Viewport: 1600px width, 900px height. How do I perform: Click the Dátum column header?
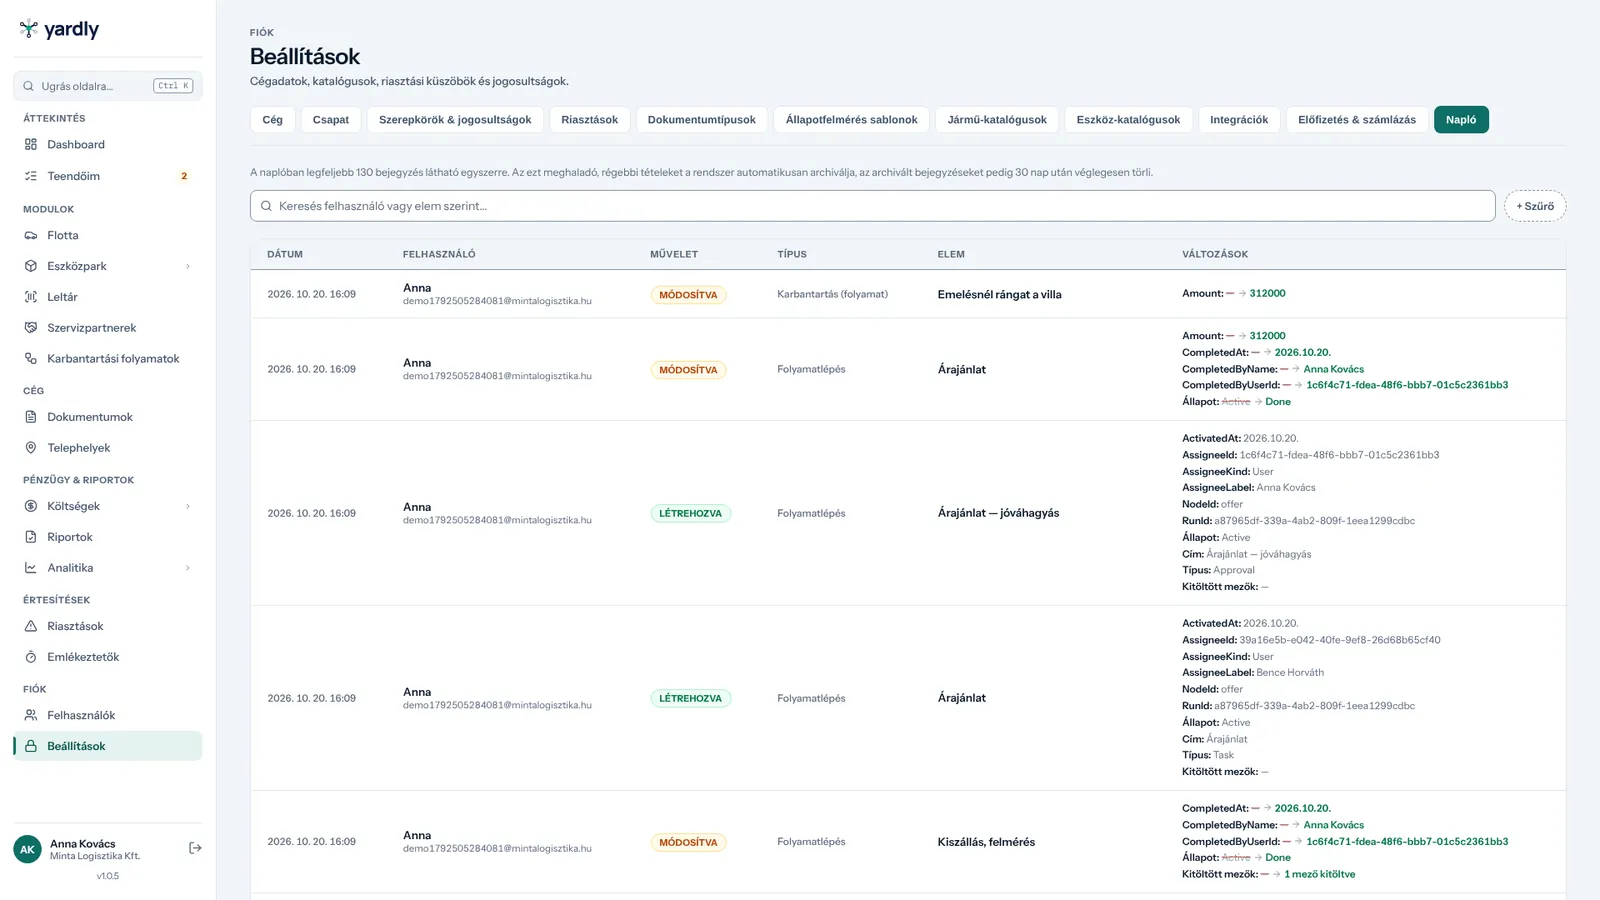click(x=285, y=254)
